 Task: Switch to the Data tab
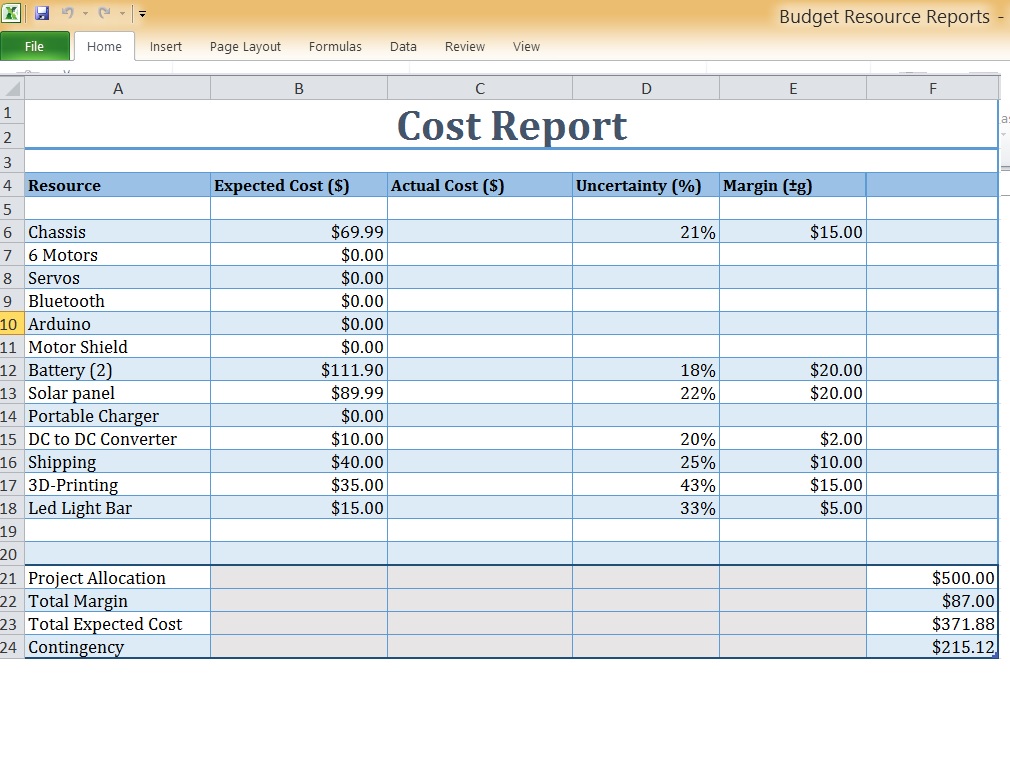point(403,46)
